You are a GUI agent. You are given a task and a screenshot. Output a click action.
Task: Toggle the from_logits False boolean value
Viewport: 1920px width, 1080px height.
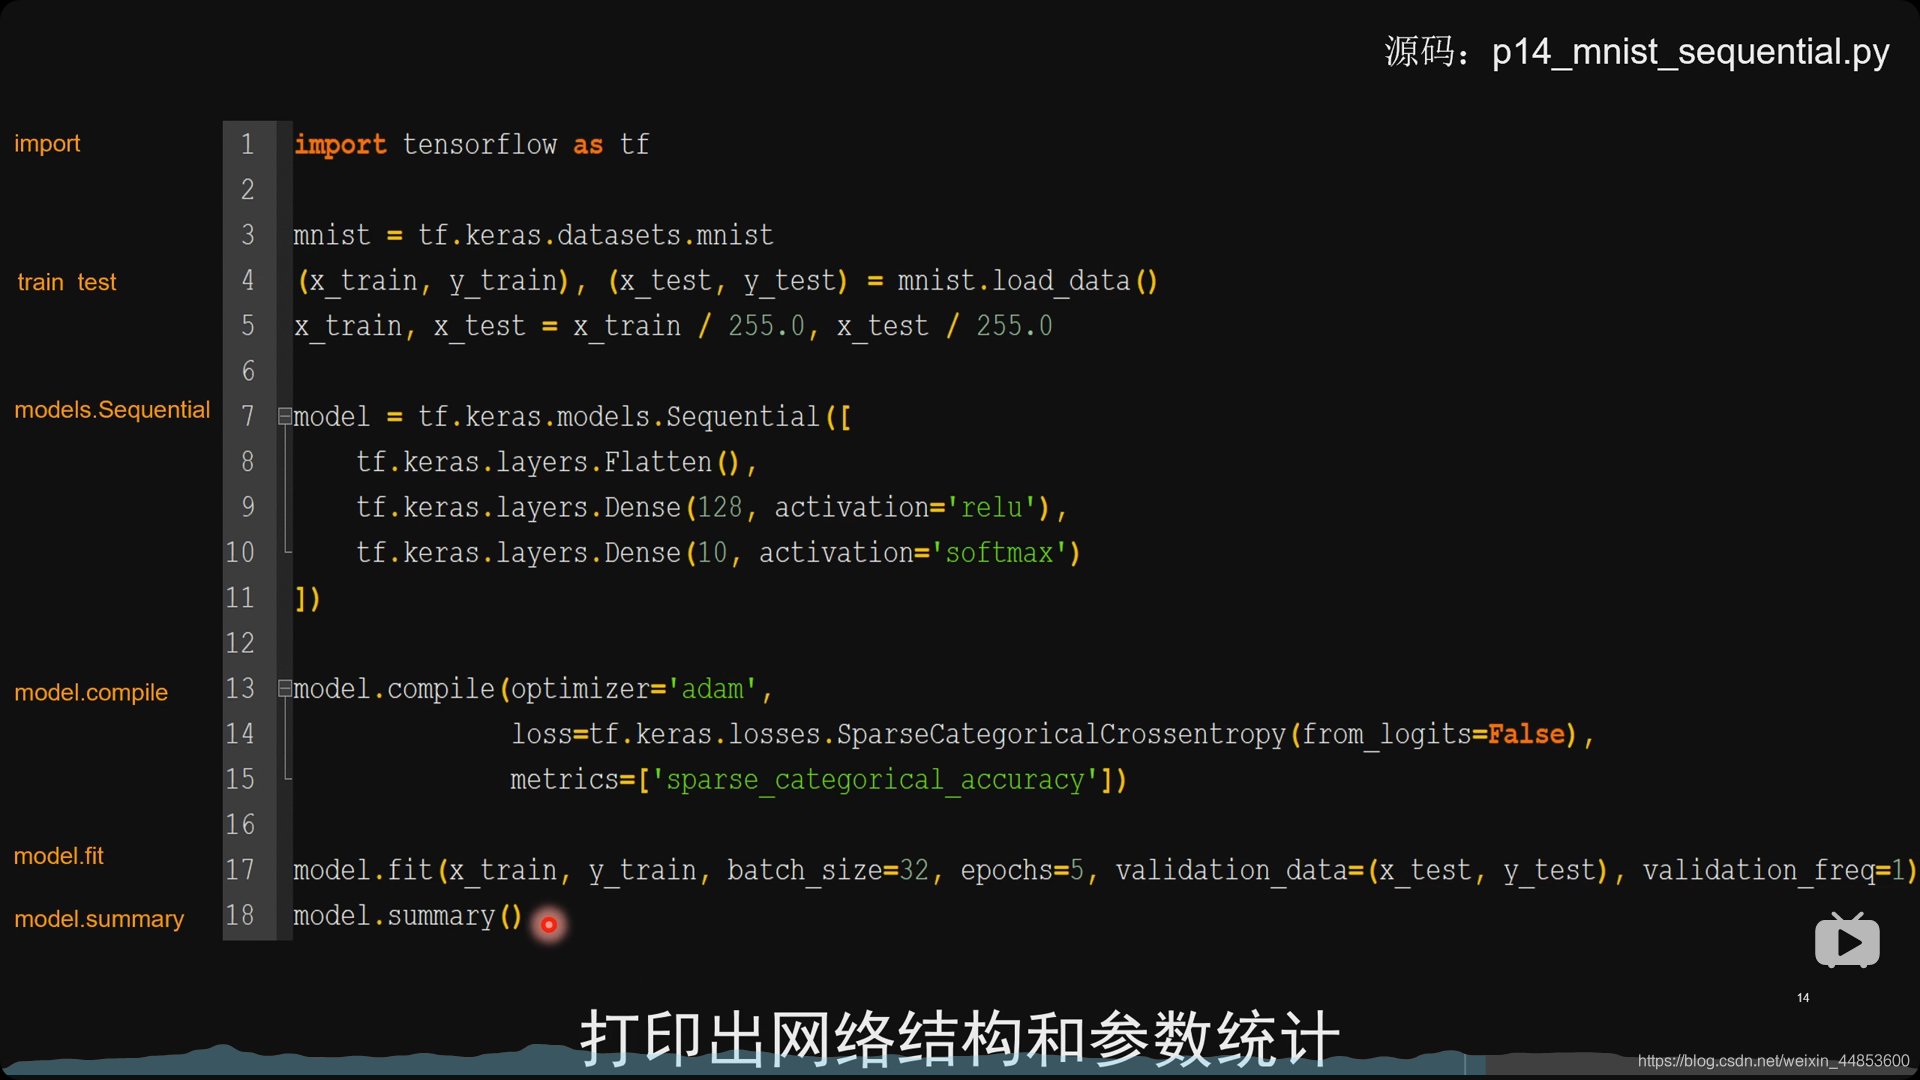tap(1519, 735)
